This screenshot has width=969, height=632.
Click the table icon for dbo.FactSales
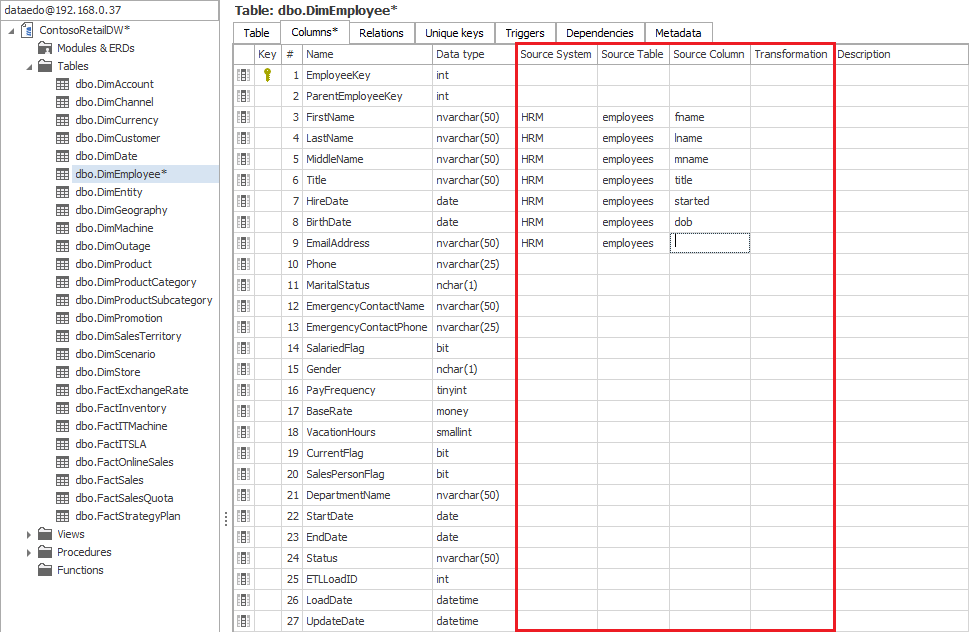pyautogui.click(x=62, y=480)
